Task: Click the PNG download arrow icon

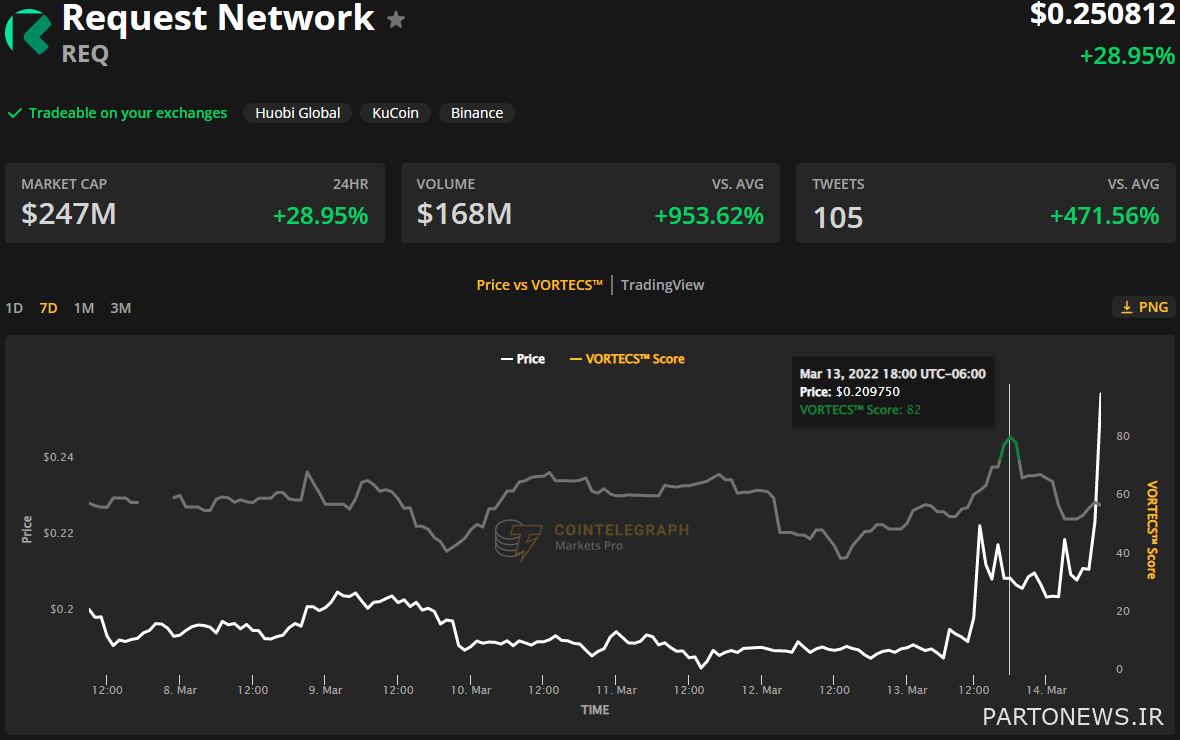Action: point(1127,307)
